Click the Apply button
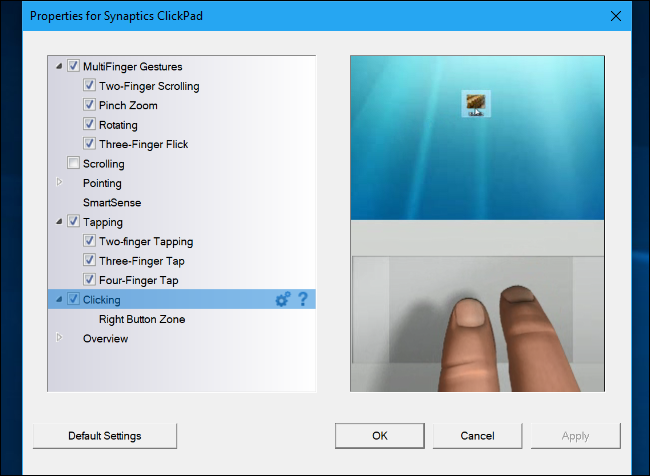650x476 pixels. click(x=575, y=436)
